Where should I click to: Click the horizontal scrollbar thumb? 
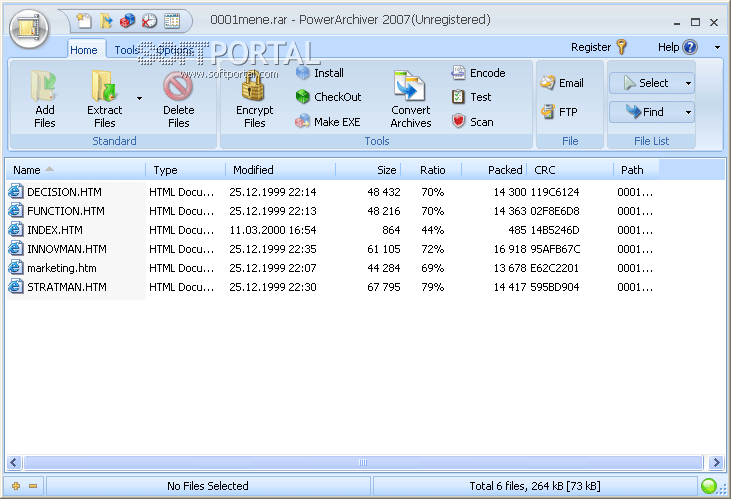click(x=363, y=462)
